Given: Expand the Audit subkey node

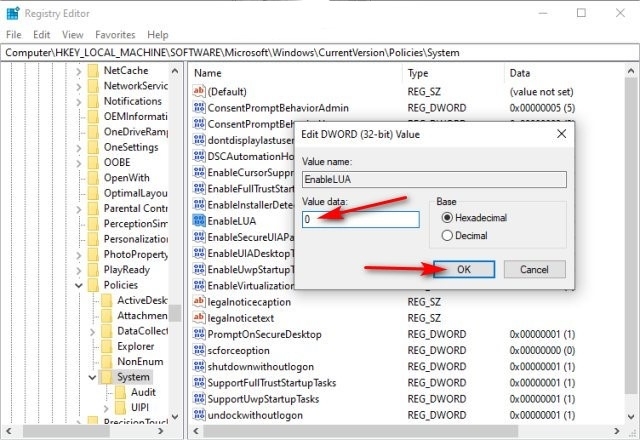Looking at the screenshot, I should [107, 393].
